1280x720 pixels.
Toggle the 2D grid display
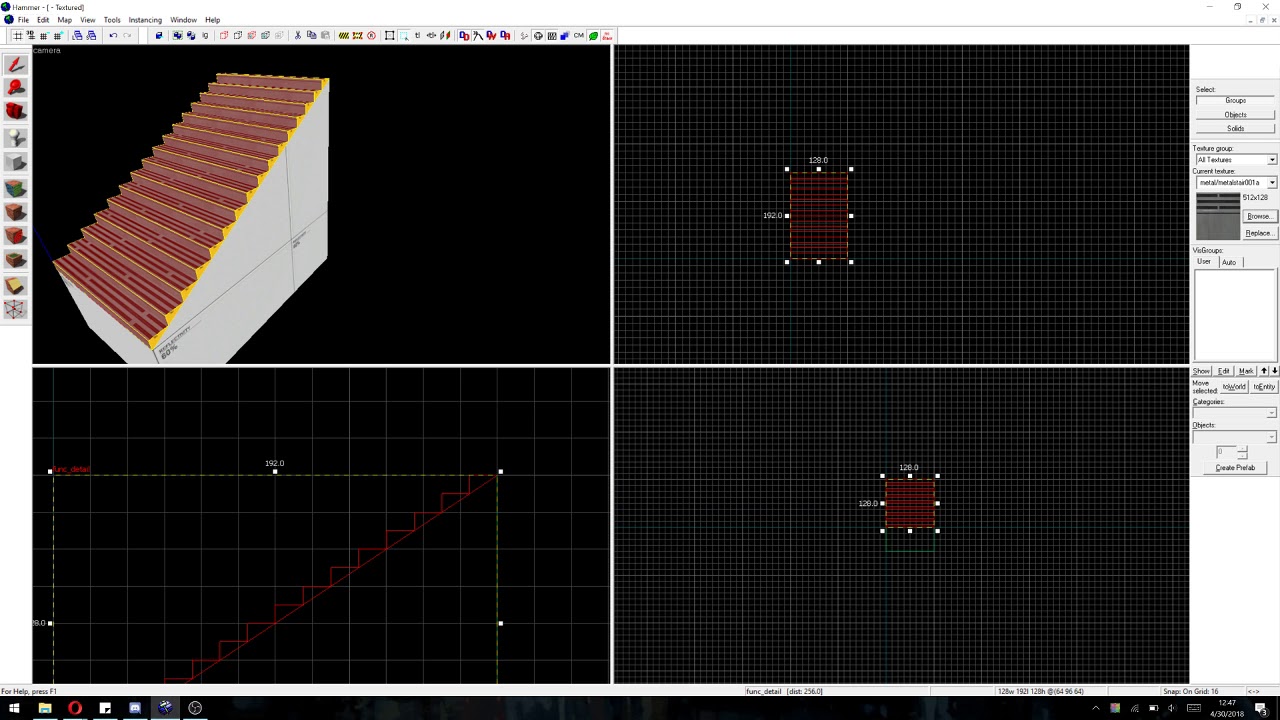(x=18, y=35)
